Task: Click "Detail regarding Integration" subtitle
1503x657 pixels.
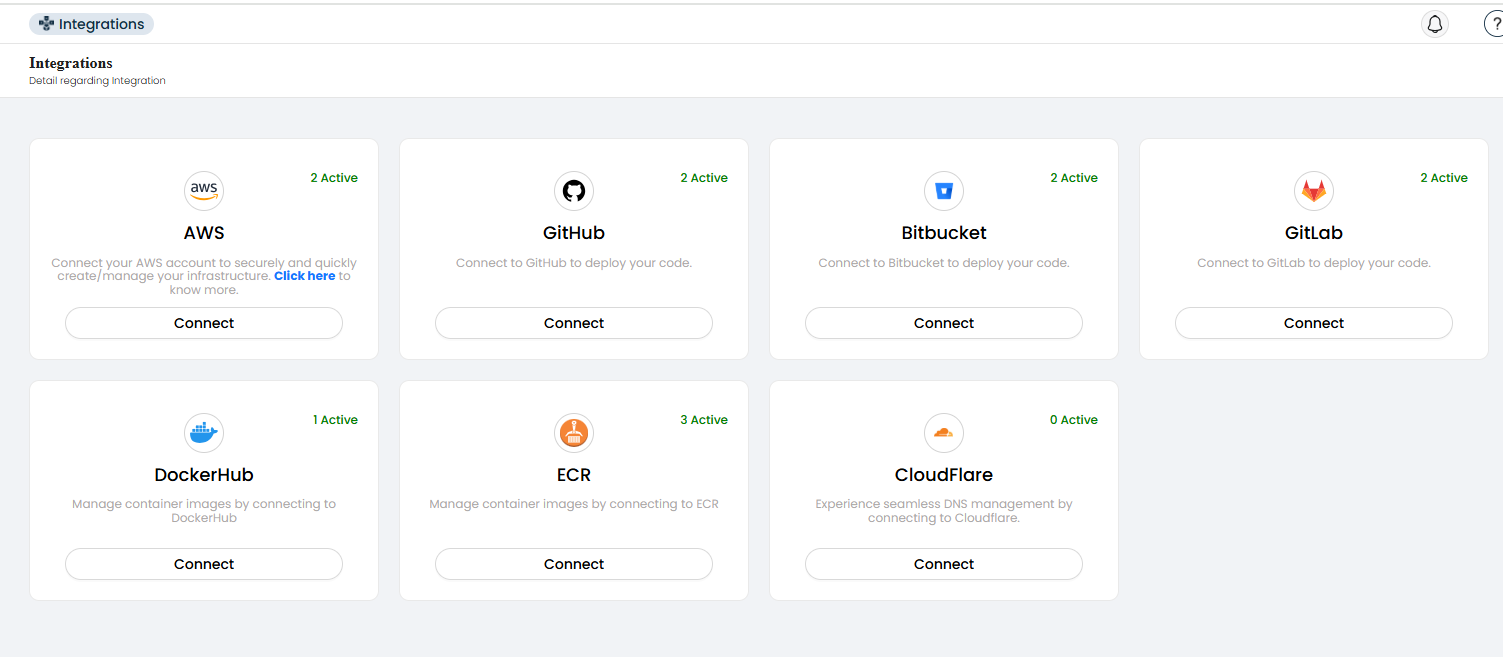Action: 97,81
